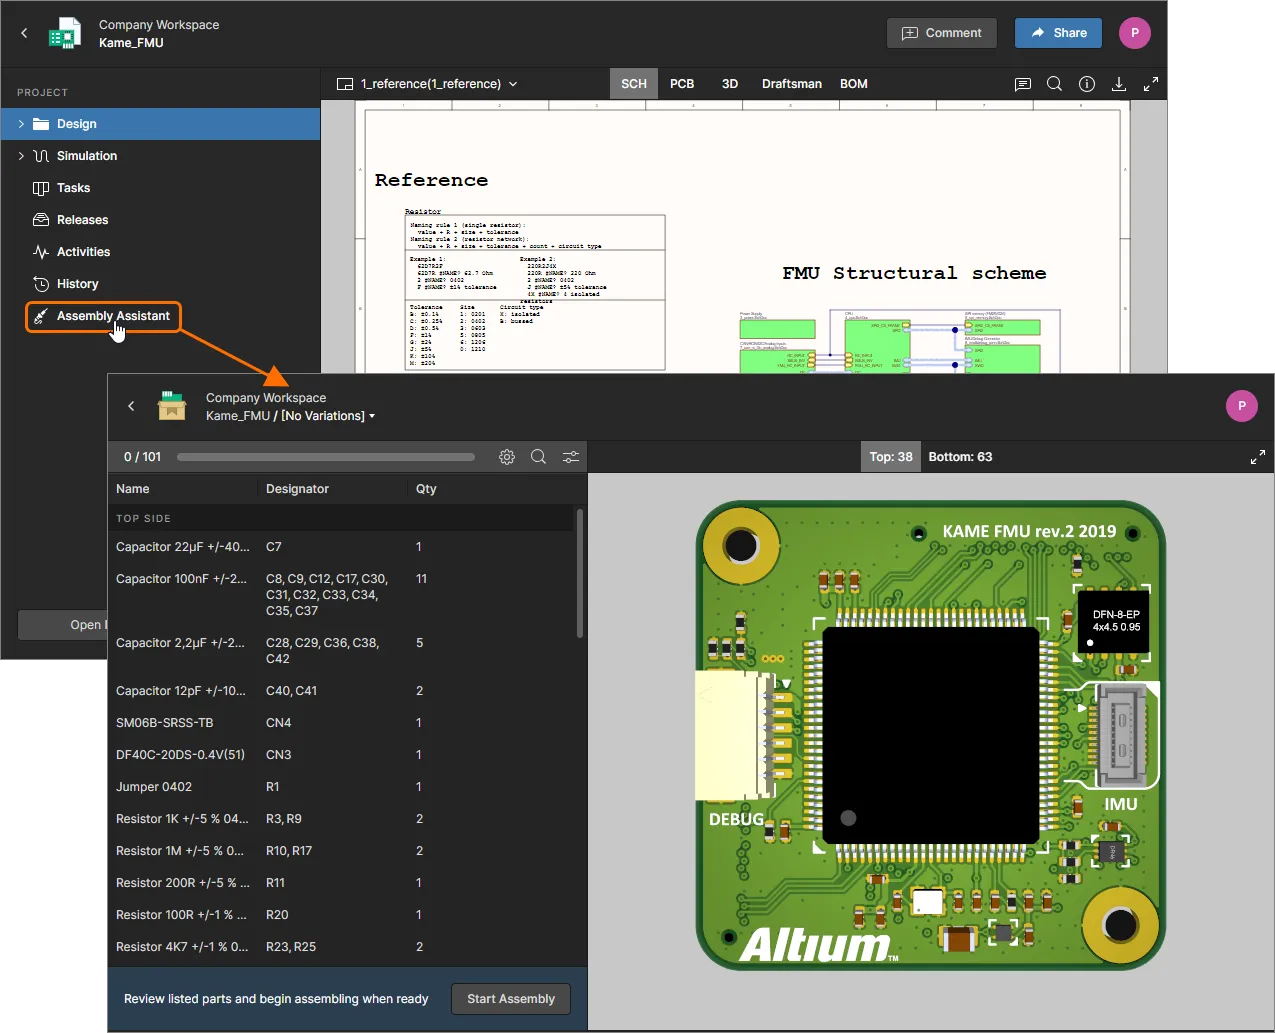1275x1033 pixels.
Task: Click the download icon in viewer toolbar
Action: coord(1119,84)
